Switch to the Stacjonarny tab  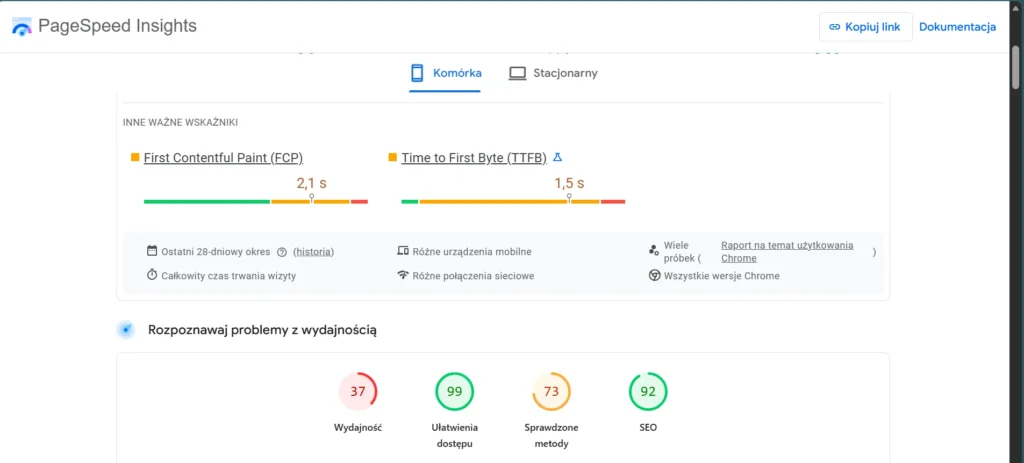coord(553,73)
